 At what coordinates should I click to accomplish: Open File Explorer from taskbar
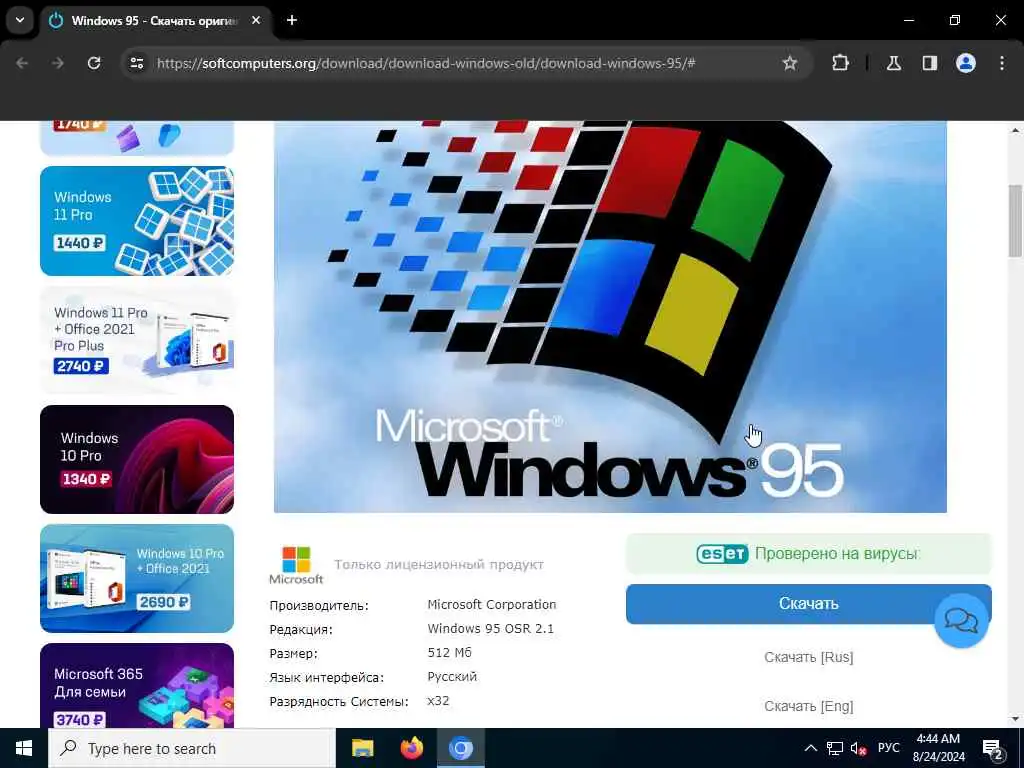362,748
